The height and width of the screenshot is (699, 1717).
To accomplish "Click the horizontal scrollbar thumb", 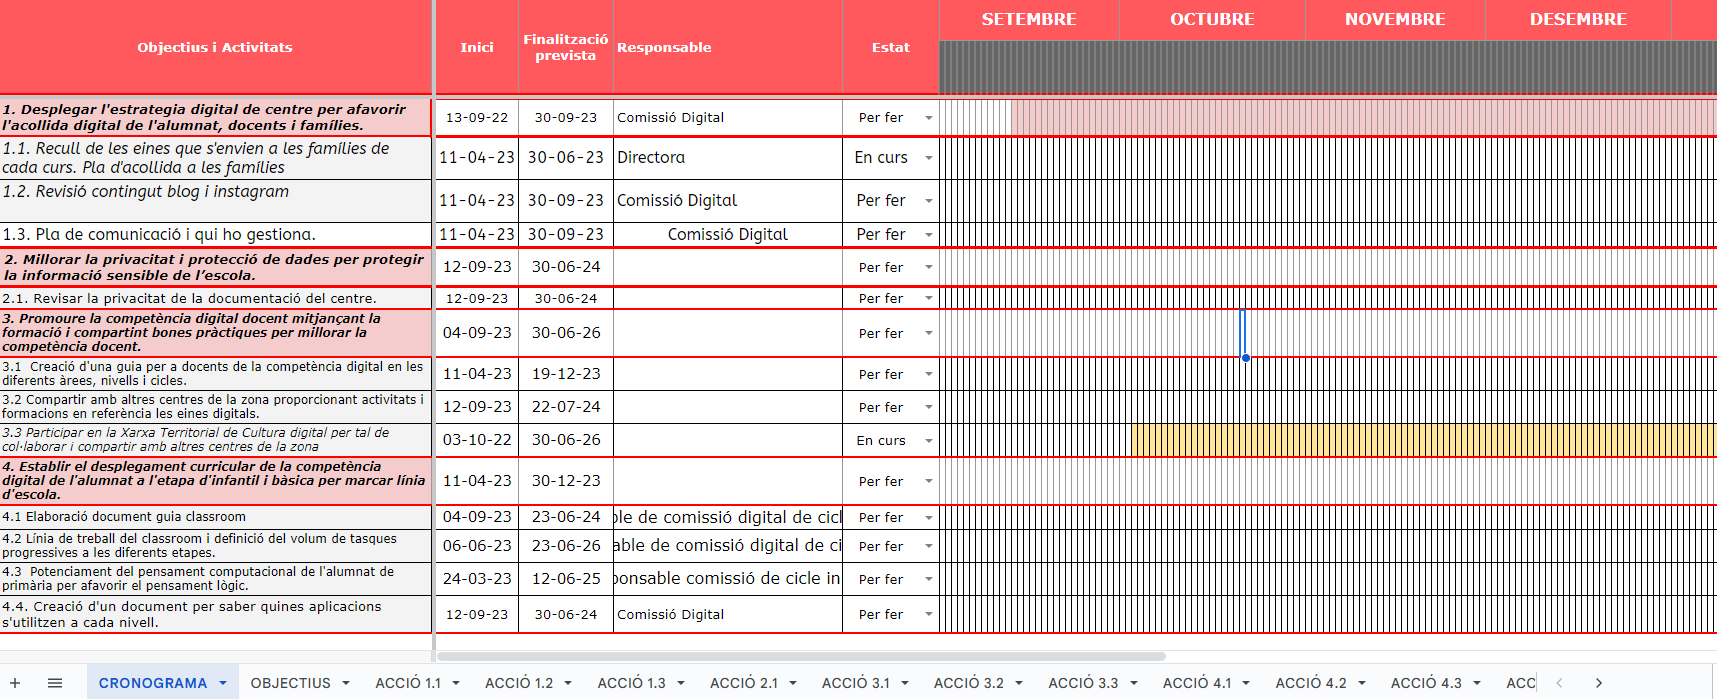I will point(800,657).
